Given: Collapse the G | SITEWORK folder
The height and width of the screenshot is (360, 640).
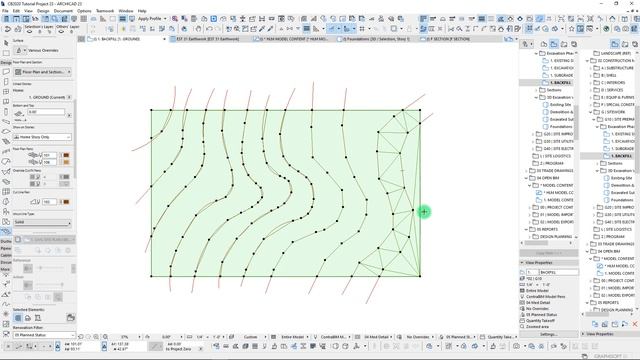Looking at the screenshot, I should click(591, 112).
